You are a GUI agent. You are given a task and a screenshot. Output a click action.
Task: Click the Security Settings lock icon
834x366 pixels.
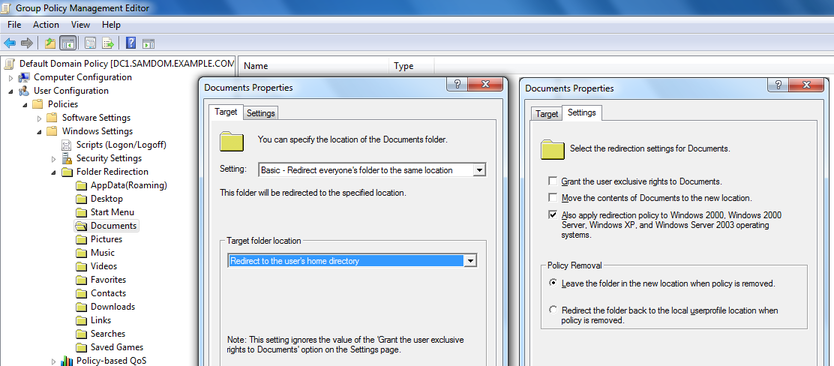pos(66,159)
